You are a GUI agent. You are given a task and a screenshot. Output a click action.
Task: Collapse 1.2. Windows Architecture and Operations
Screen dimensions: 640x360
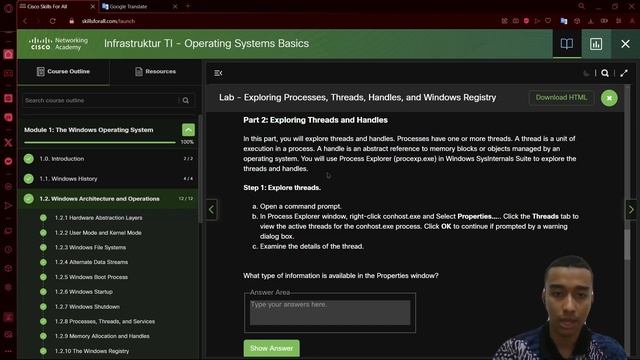coord(108,199)
